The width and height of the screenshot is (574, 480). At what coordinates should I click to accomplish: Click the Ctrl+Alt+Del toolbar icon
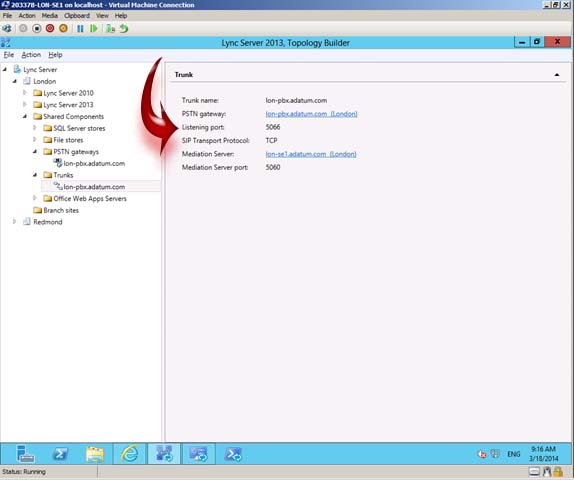[7, 29]
